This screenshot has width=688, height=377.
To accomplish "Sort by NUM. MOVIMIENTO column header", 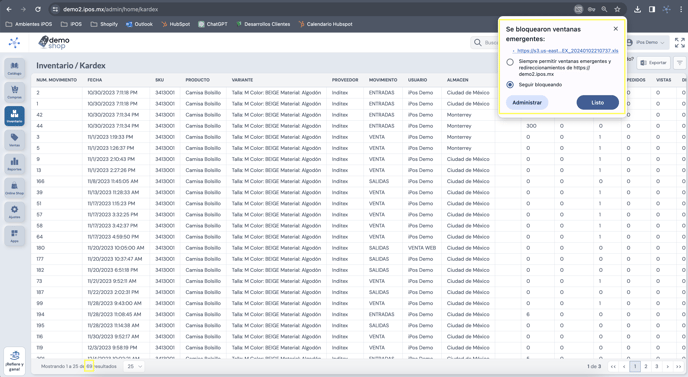I will tap(57, 80).
